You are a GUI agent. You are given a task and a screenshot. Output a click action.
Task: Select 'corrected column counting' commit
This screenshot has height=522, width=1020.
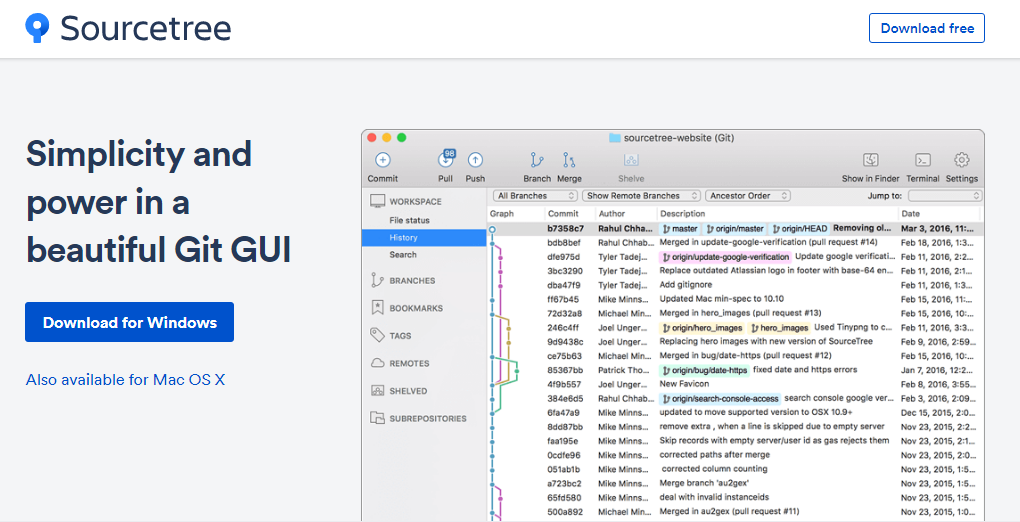735,469
